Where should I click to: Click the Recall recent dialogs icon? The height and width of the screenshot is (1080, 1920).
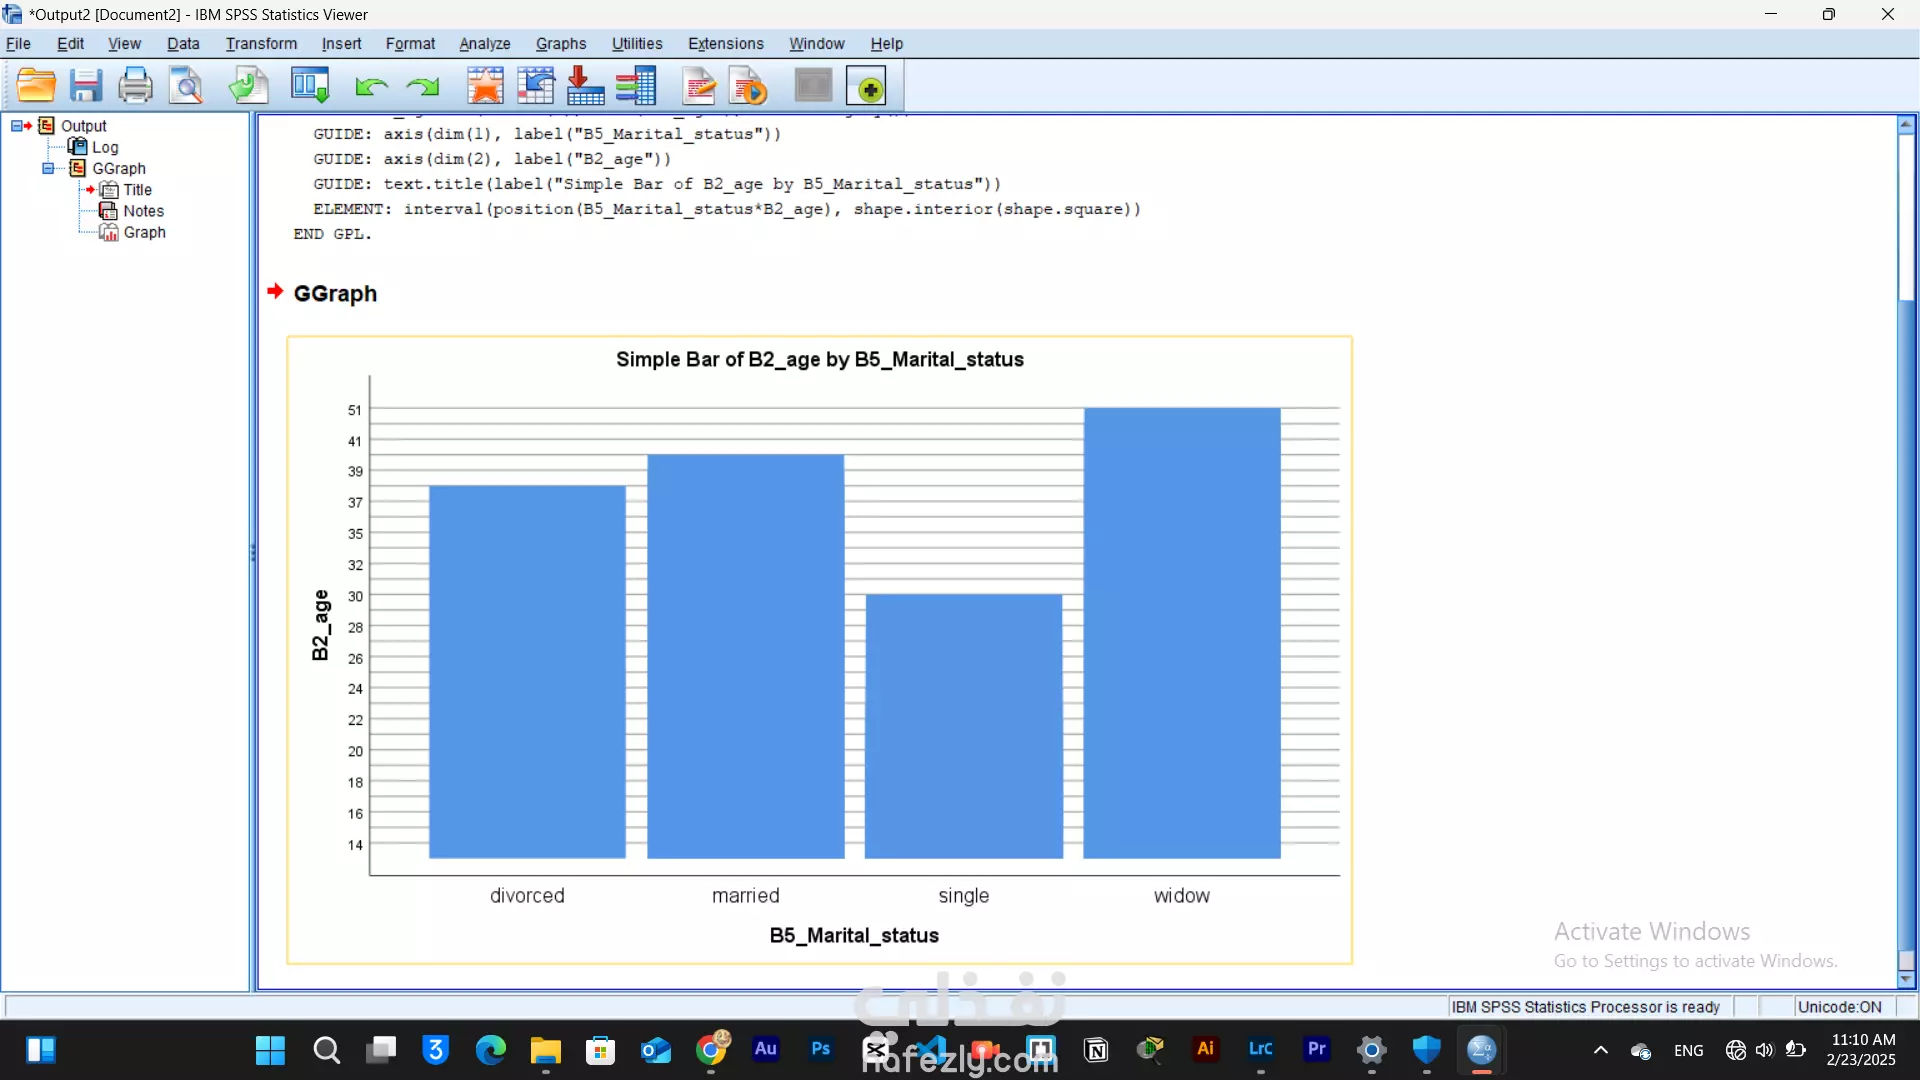click(310, 86)
